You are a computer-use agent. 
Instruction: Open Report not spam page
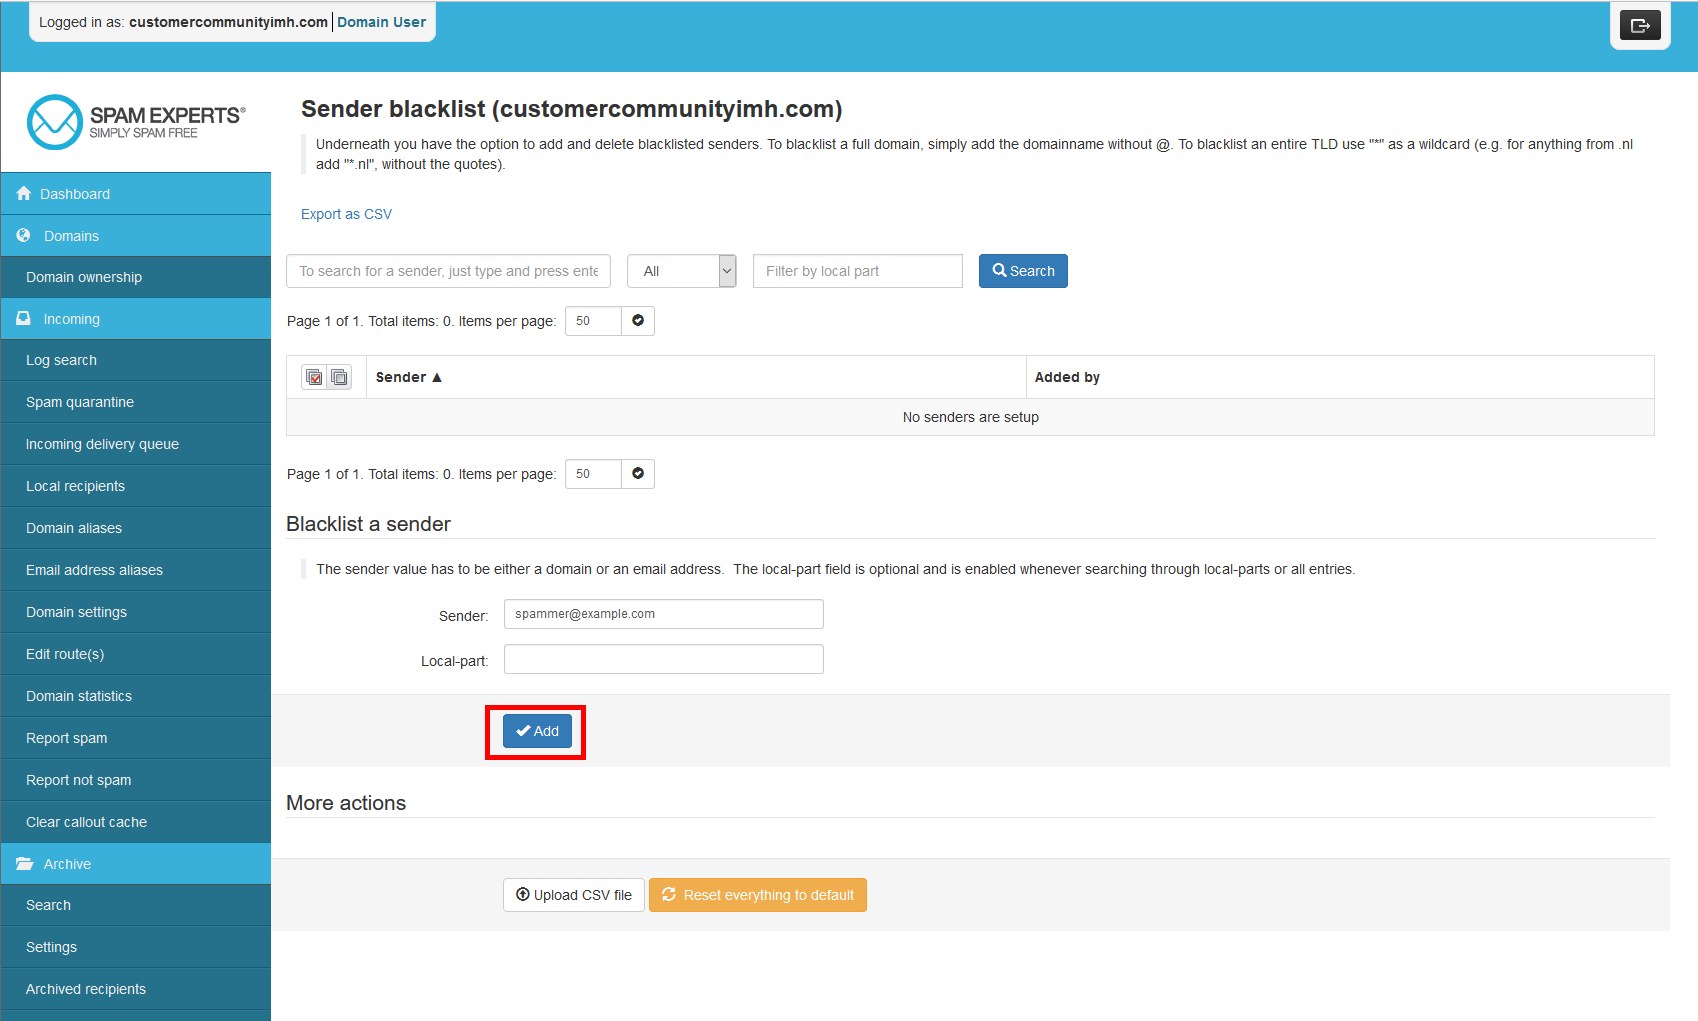click(x=136, y=780)
